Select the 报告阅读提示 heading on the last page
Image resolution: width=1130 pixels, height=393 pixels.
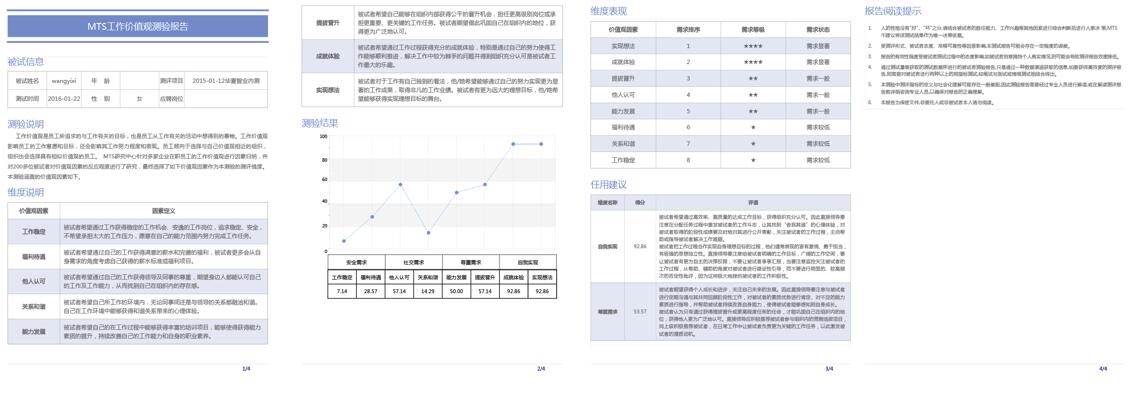point(892,11)
